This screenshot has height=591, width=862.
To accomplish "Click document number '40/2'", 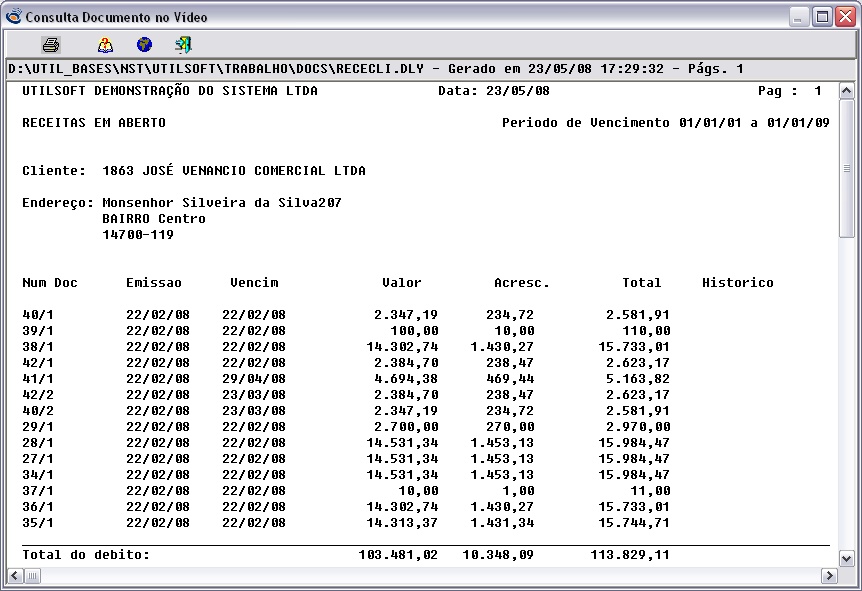I will (38, 410).
